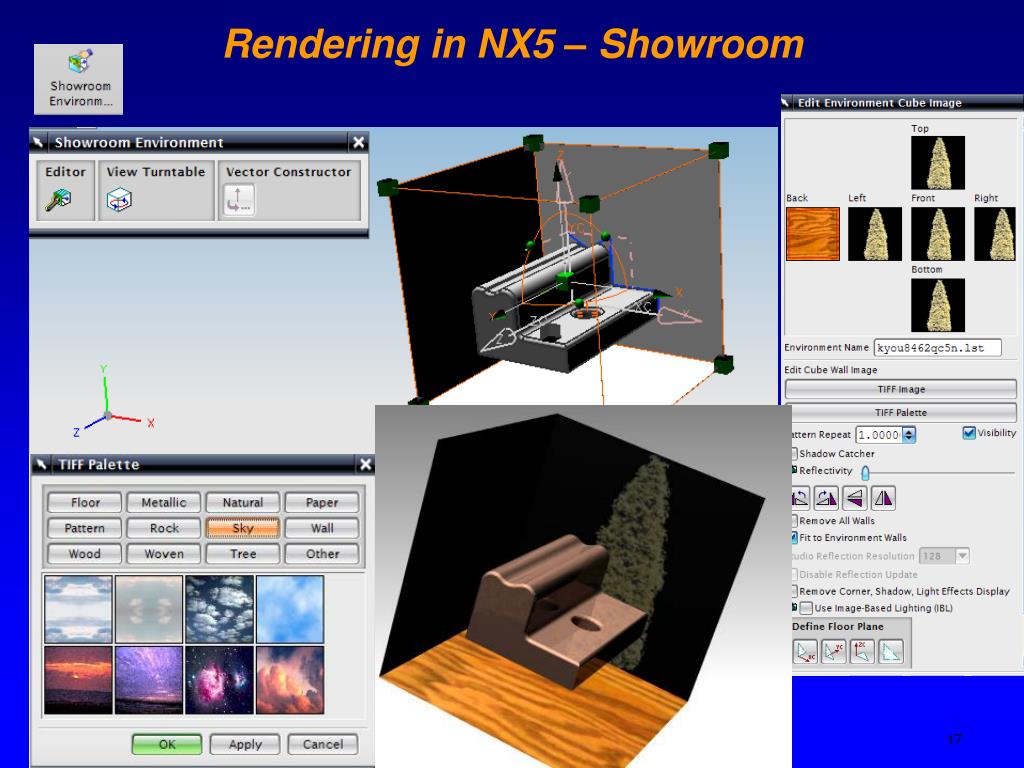Screen dimensions: 1024x768
Task: Close the TIFF Palette dialog
Action: click(x=366, y=464)
